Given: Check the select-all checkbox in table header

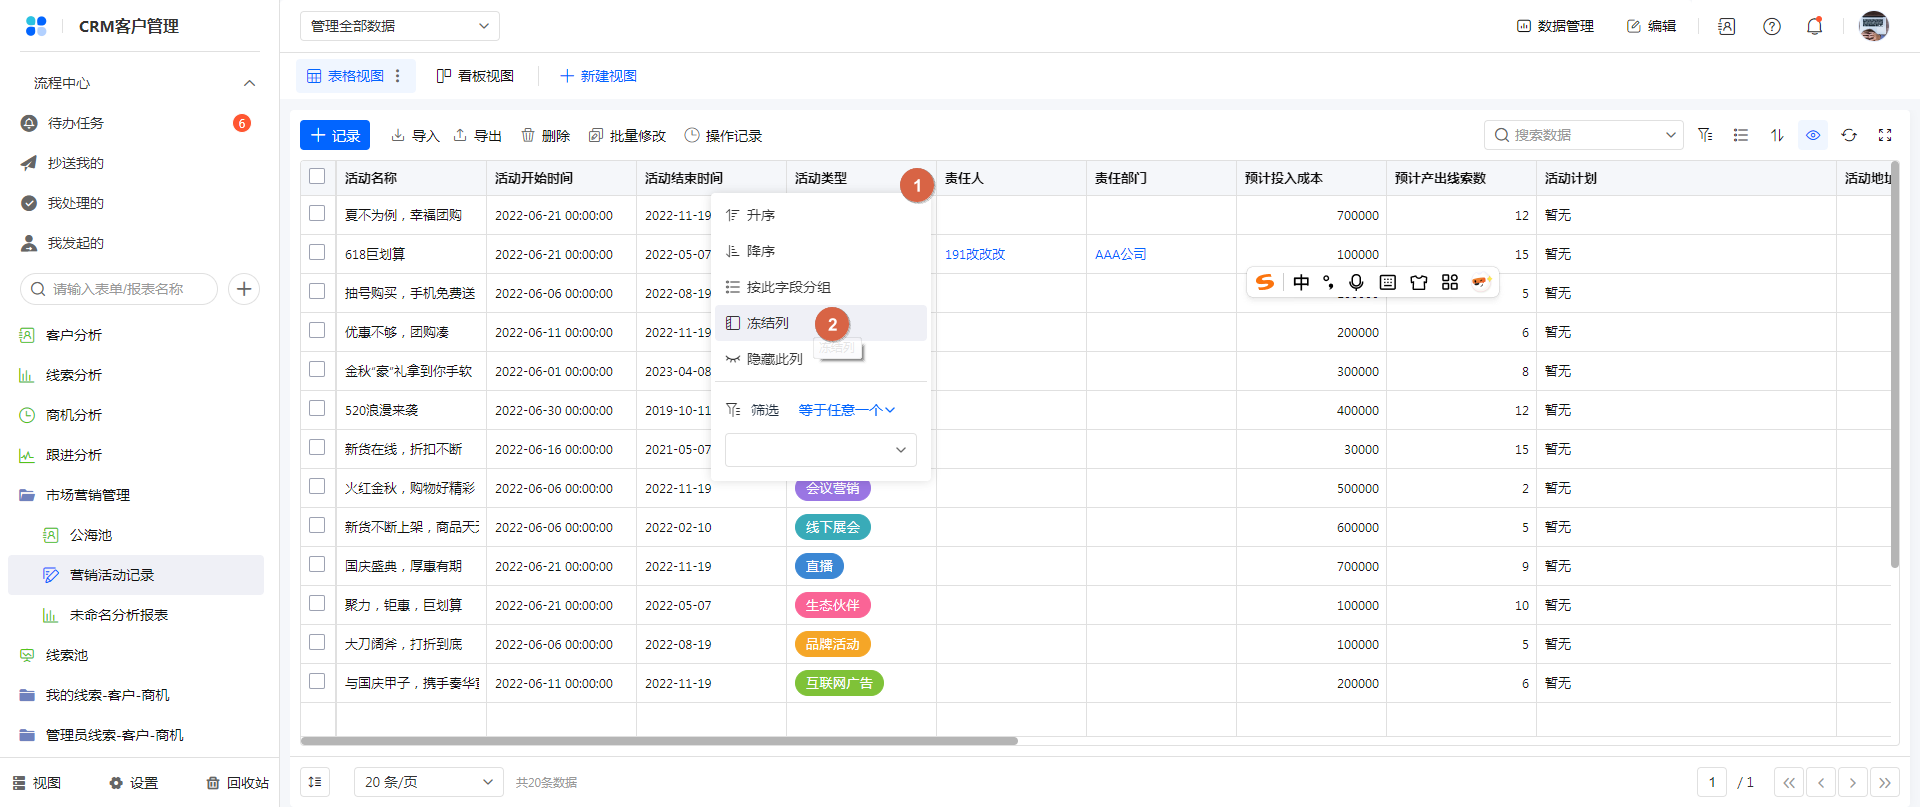Looking at the screenshot, I should point(317,177).
